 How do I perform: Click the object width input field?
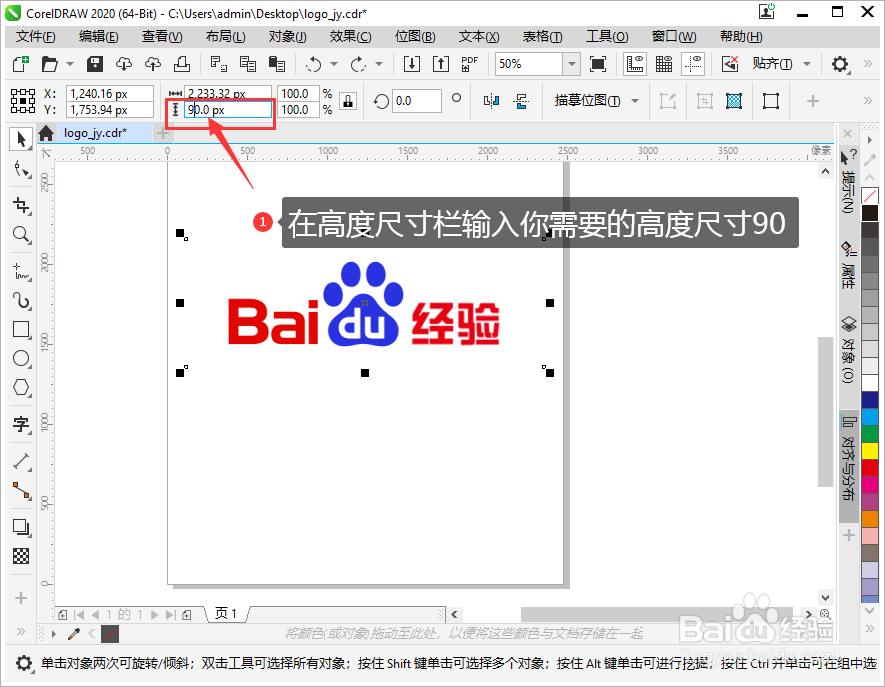pos(227,93)
